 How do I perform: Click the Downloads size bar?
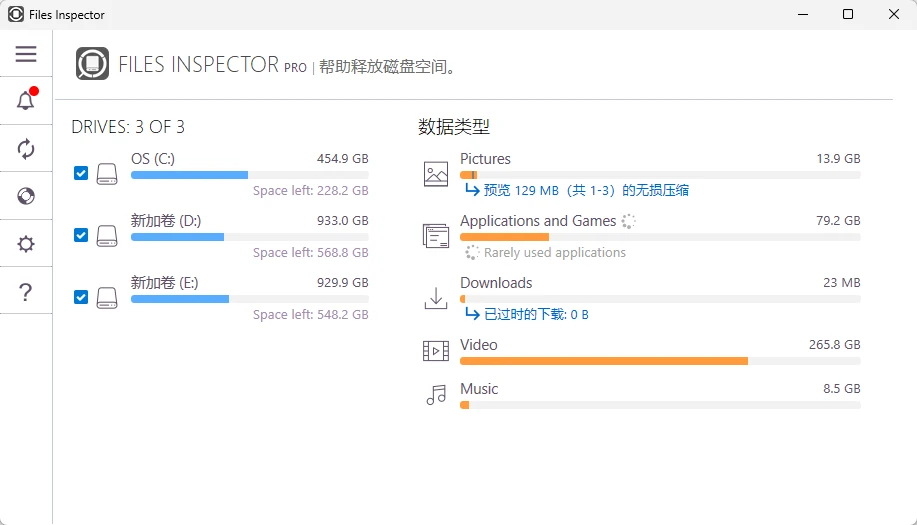tap(660, 299)
